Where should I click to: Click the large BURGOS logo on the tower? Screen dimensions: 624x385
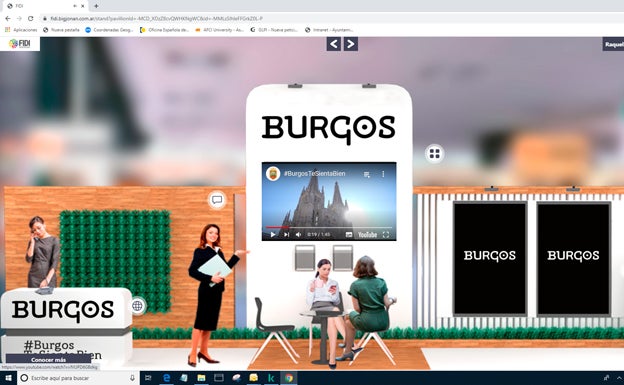click(x=329, y=129)
